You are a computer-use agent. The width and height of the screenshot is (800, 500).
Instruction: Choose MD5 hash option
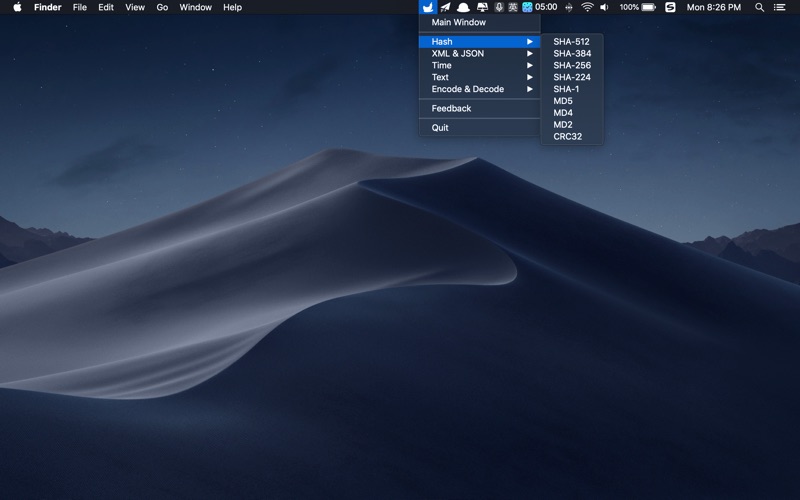click(563, 101)
